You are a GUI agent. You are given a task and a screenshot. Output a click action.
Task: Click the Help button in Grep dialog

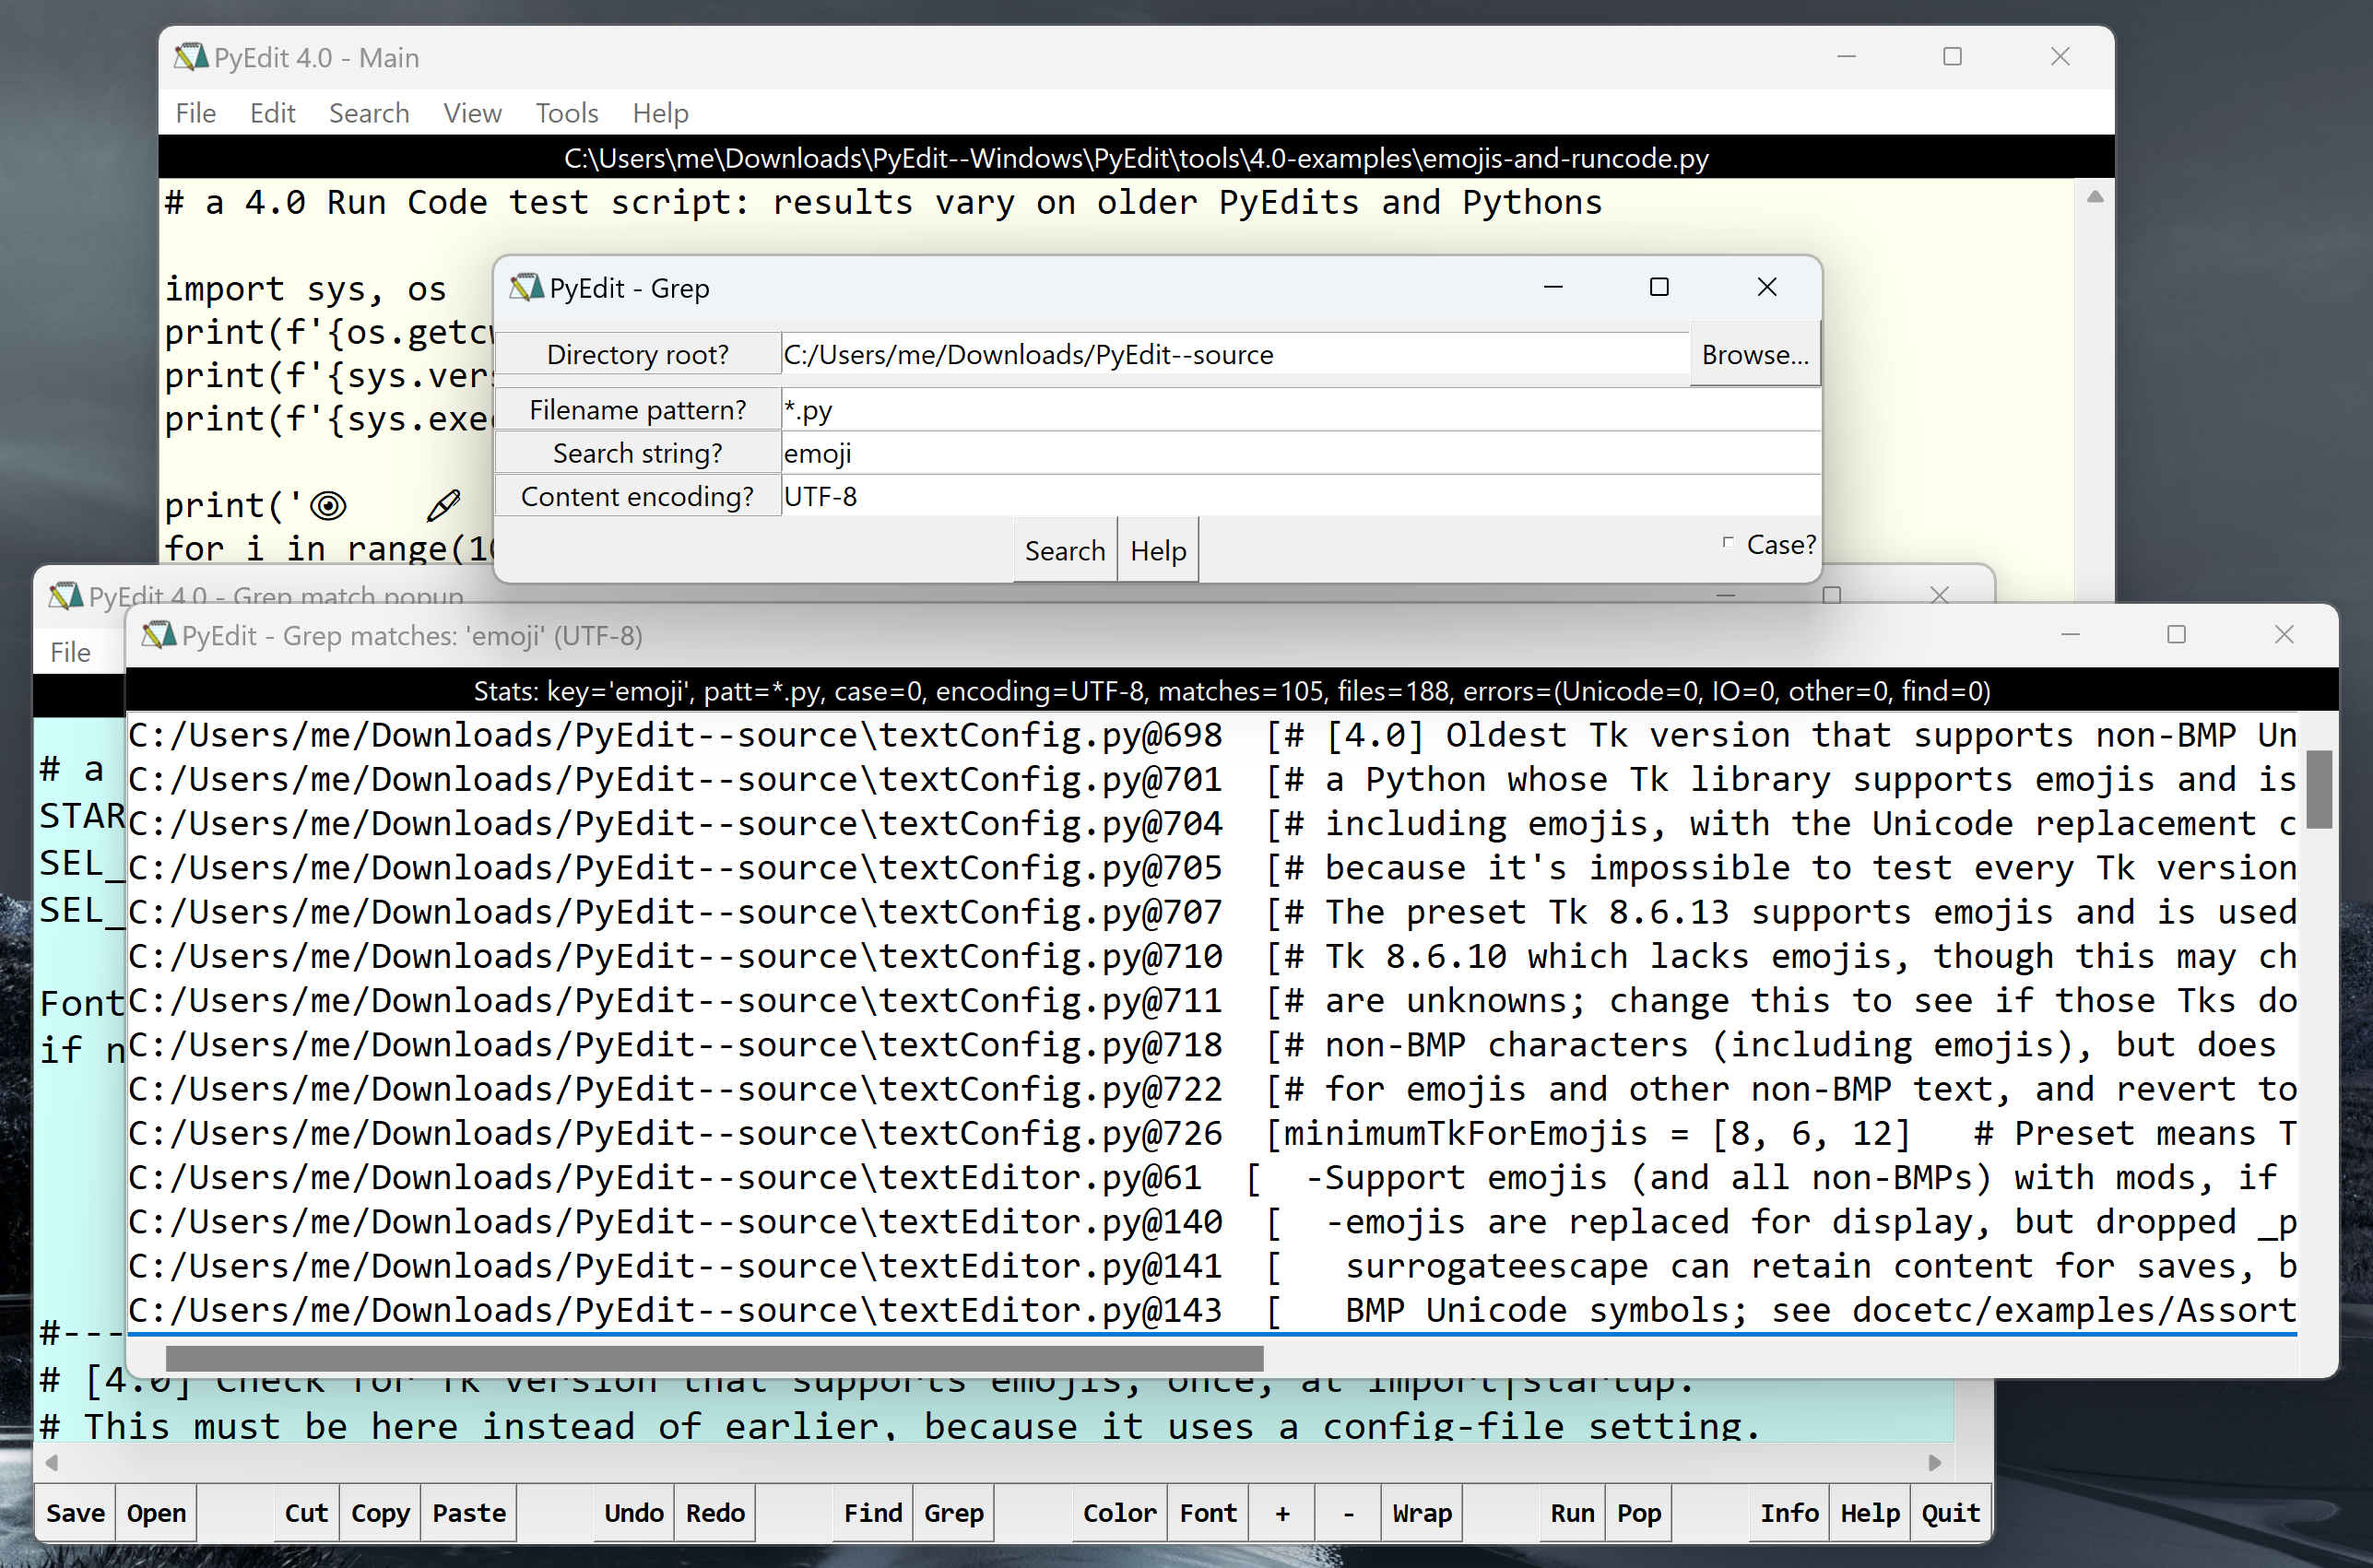tap(1158, 550)
